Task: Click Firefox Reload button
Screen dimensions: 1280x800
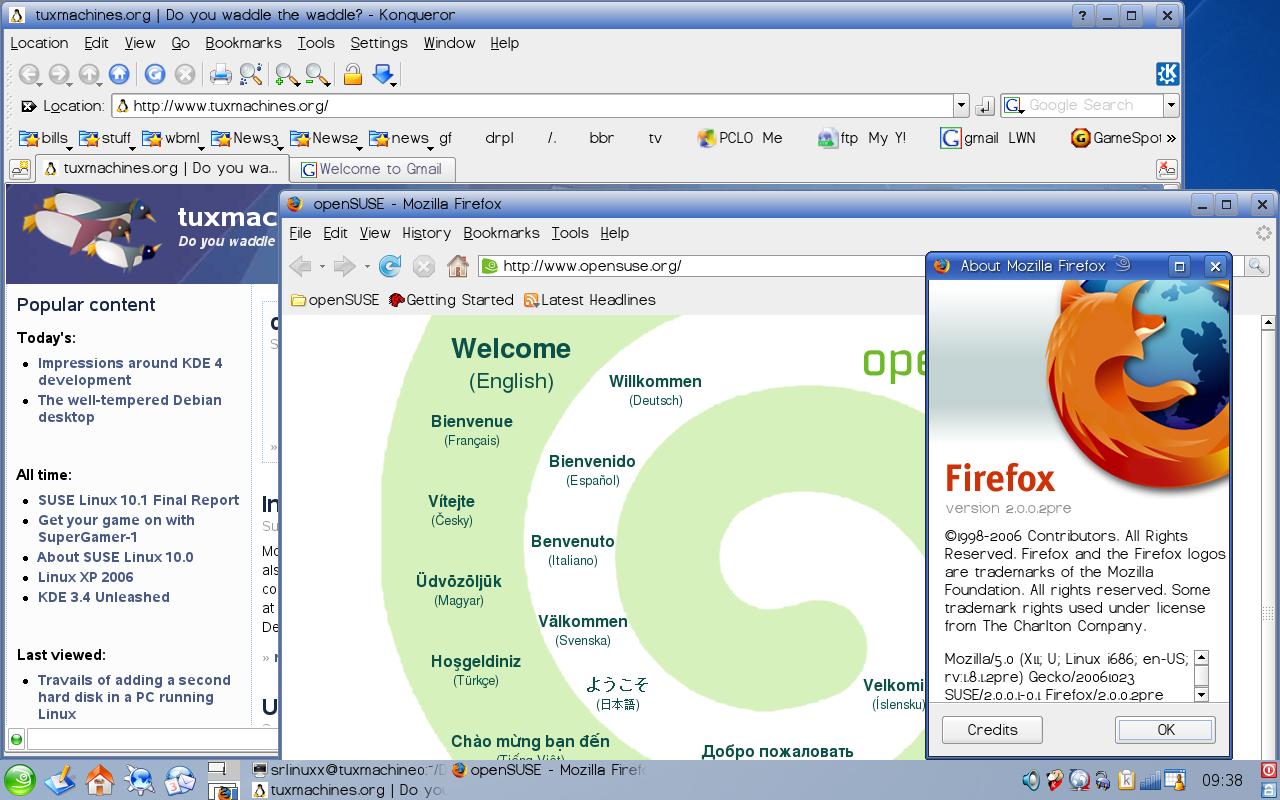Action: coord(390,266)
